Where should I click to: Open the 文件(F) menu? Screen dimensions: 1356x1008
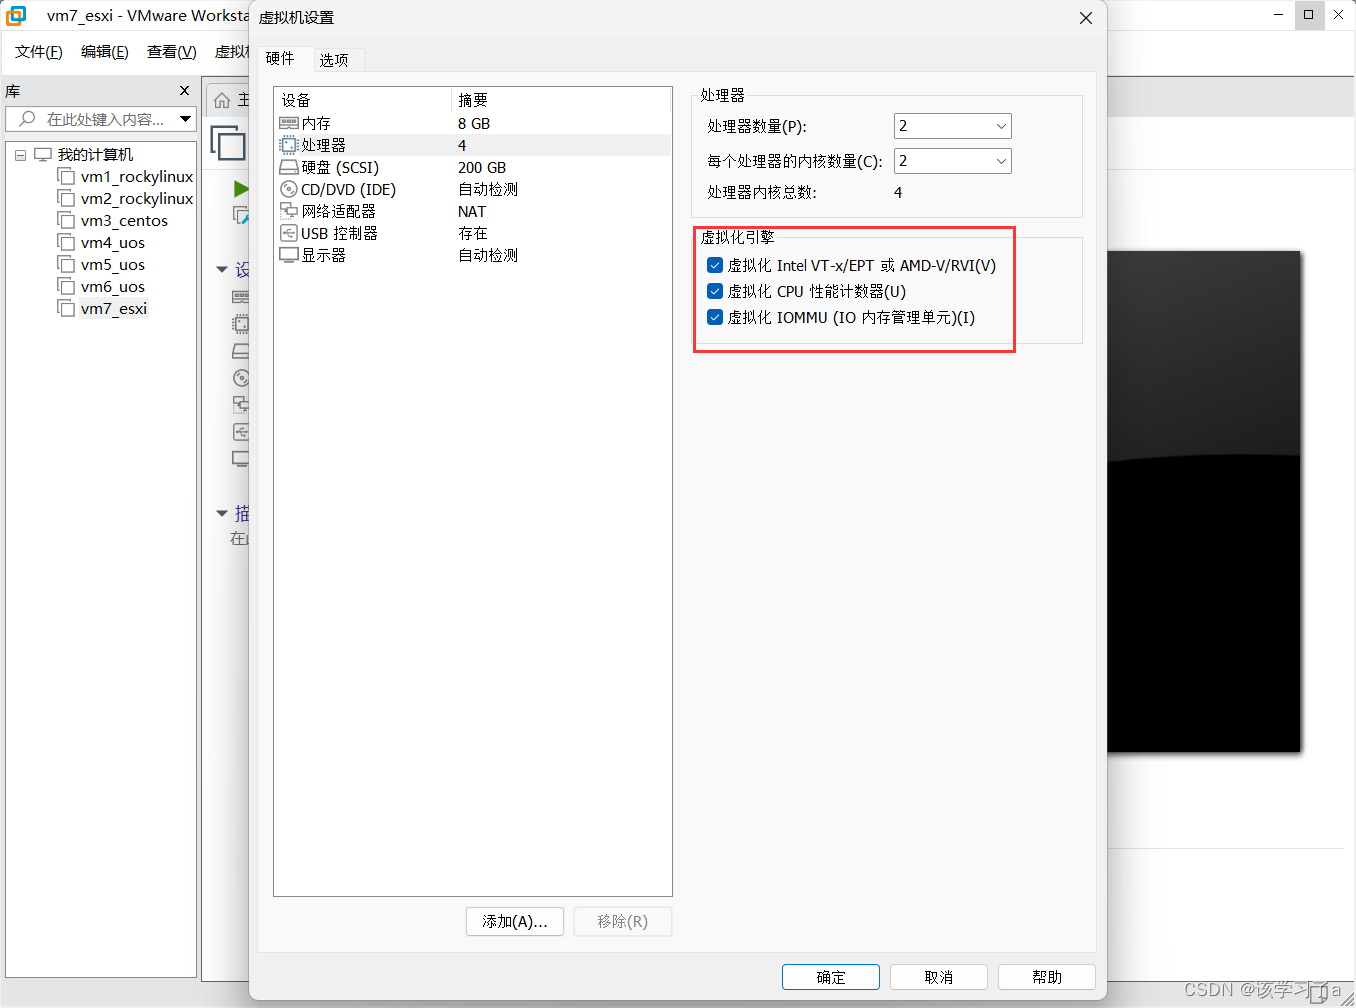tap(39, 52)
